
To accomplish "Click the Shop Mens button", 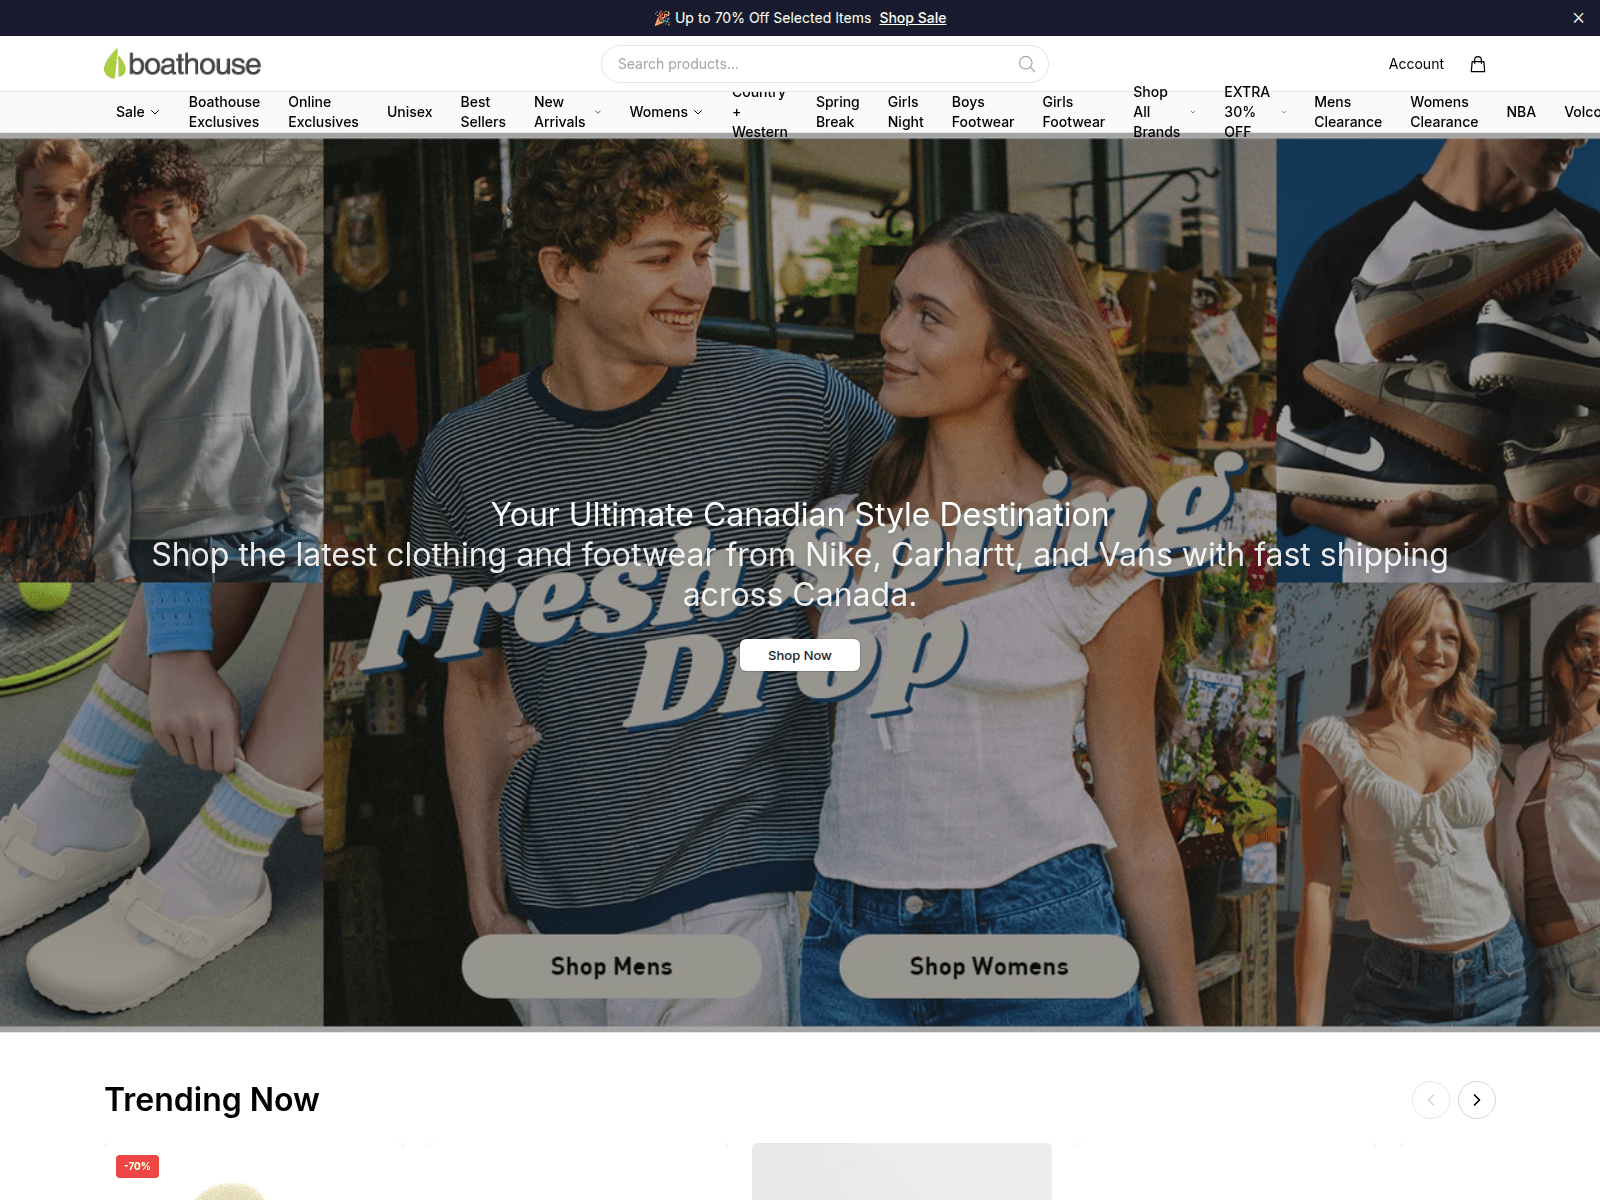I will point(612,966).
